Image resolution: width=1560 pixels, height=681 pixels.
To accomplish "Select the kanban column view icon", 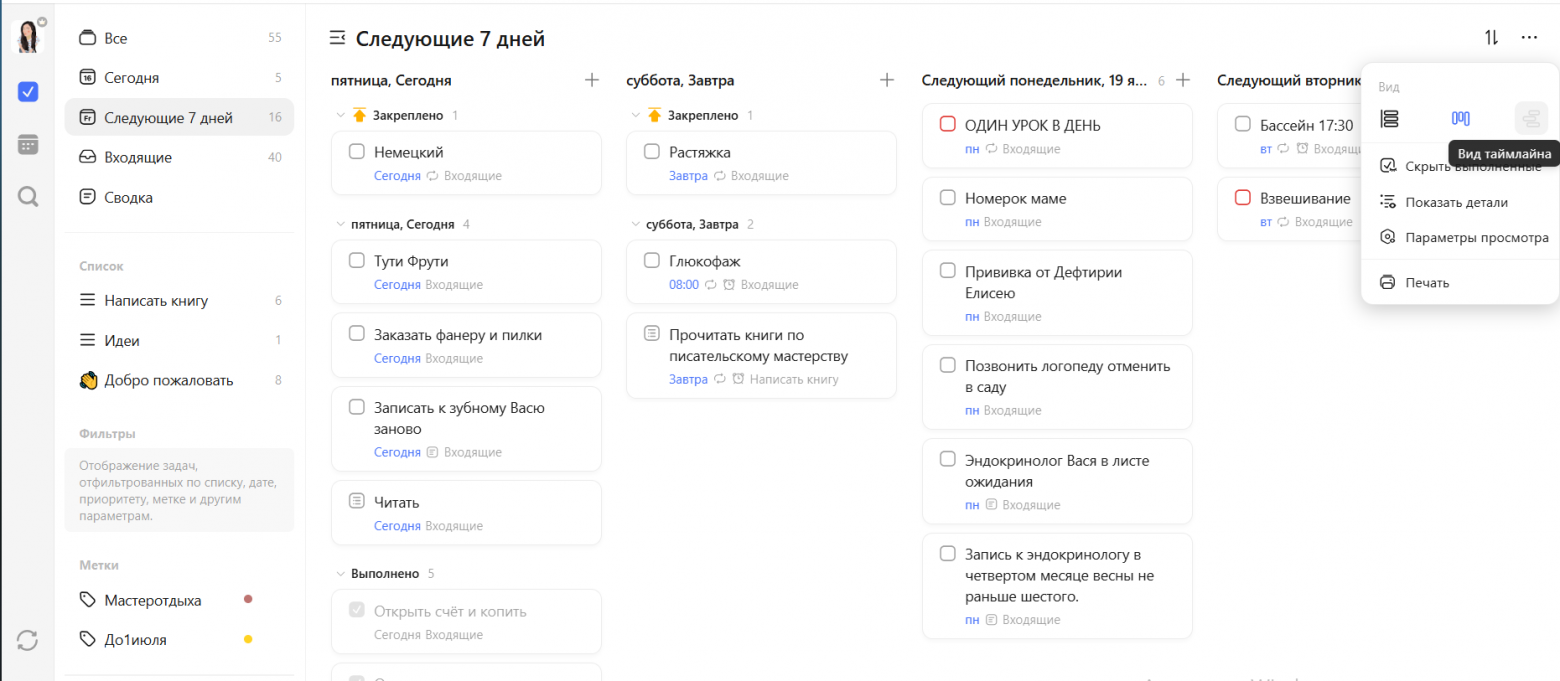I will (x=1460, y=119).
